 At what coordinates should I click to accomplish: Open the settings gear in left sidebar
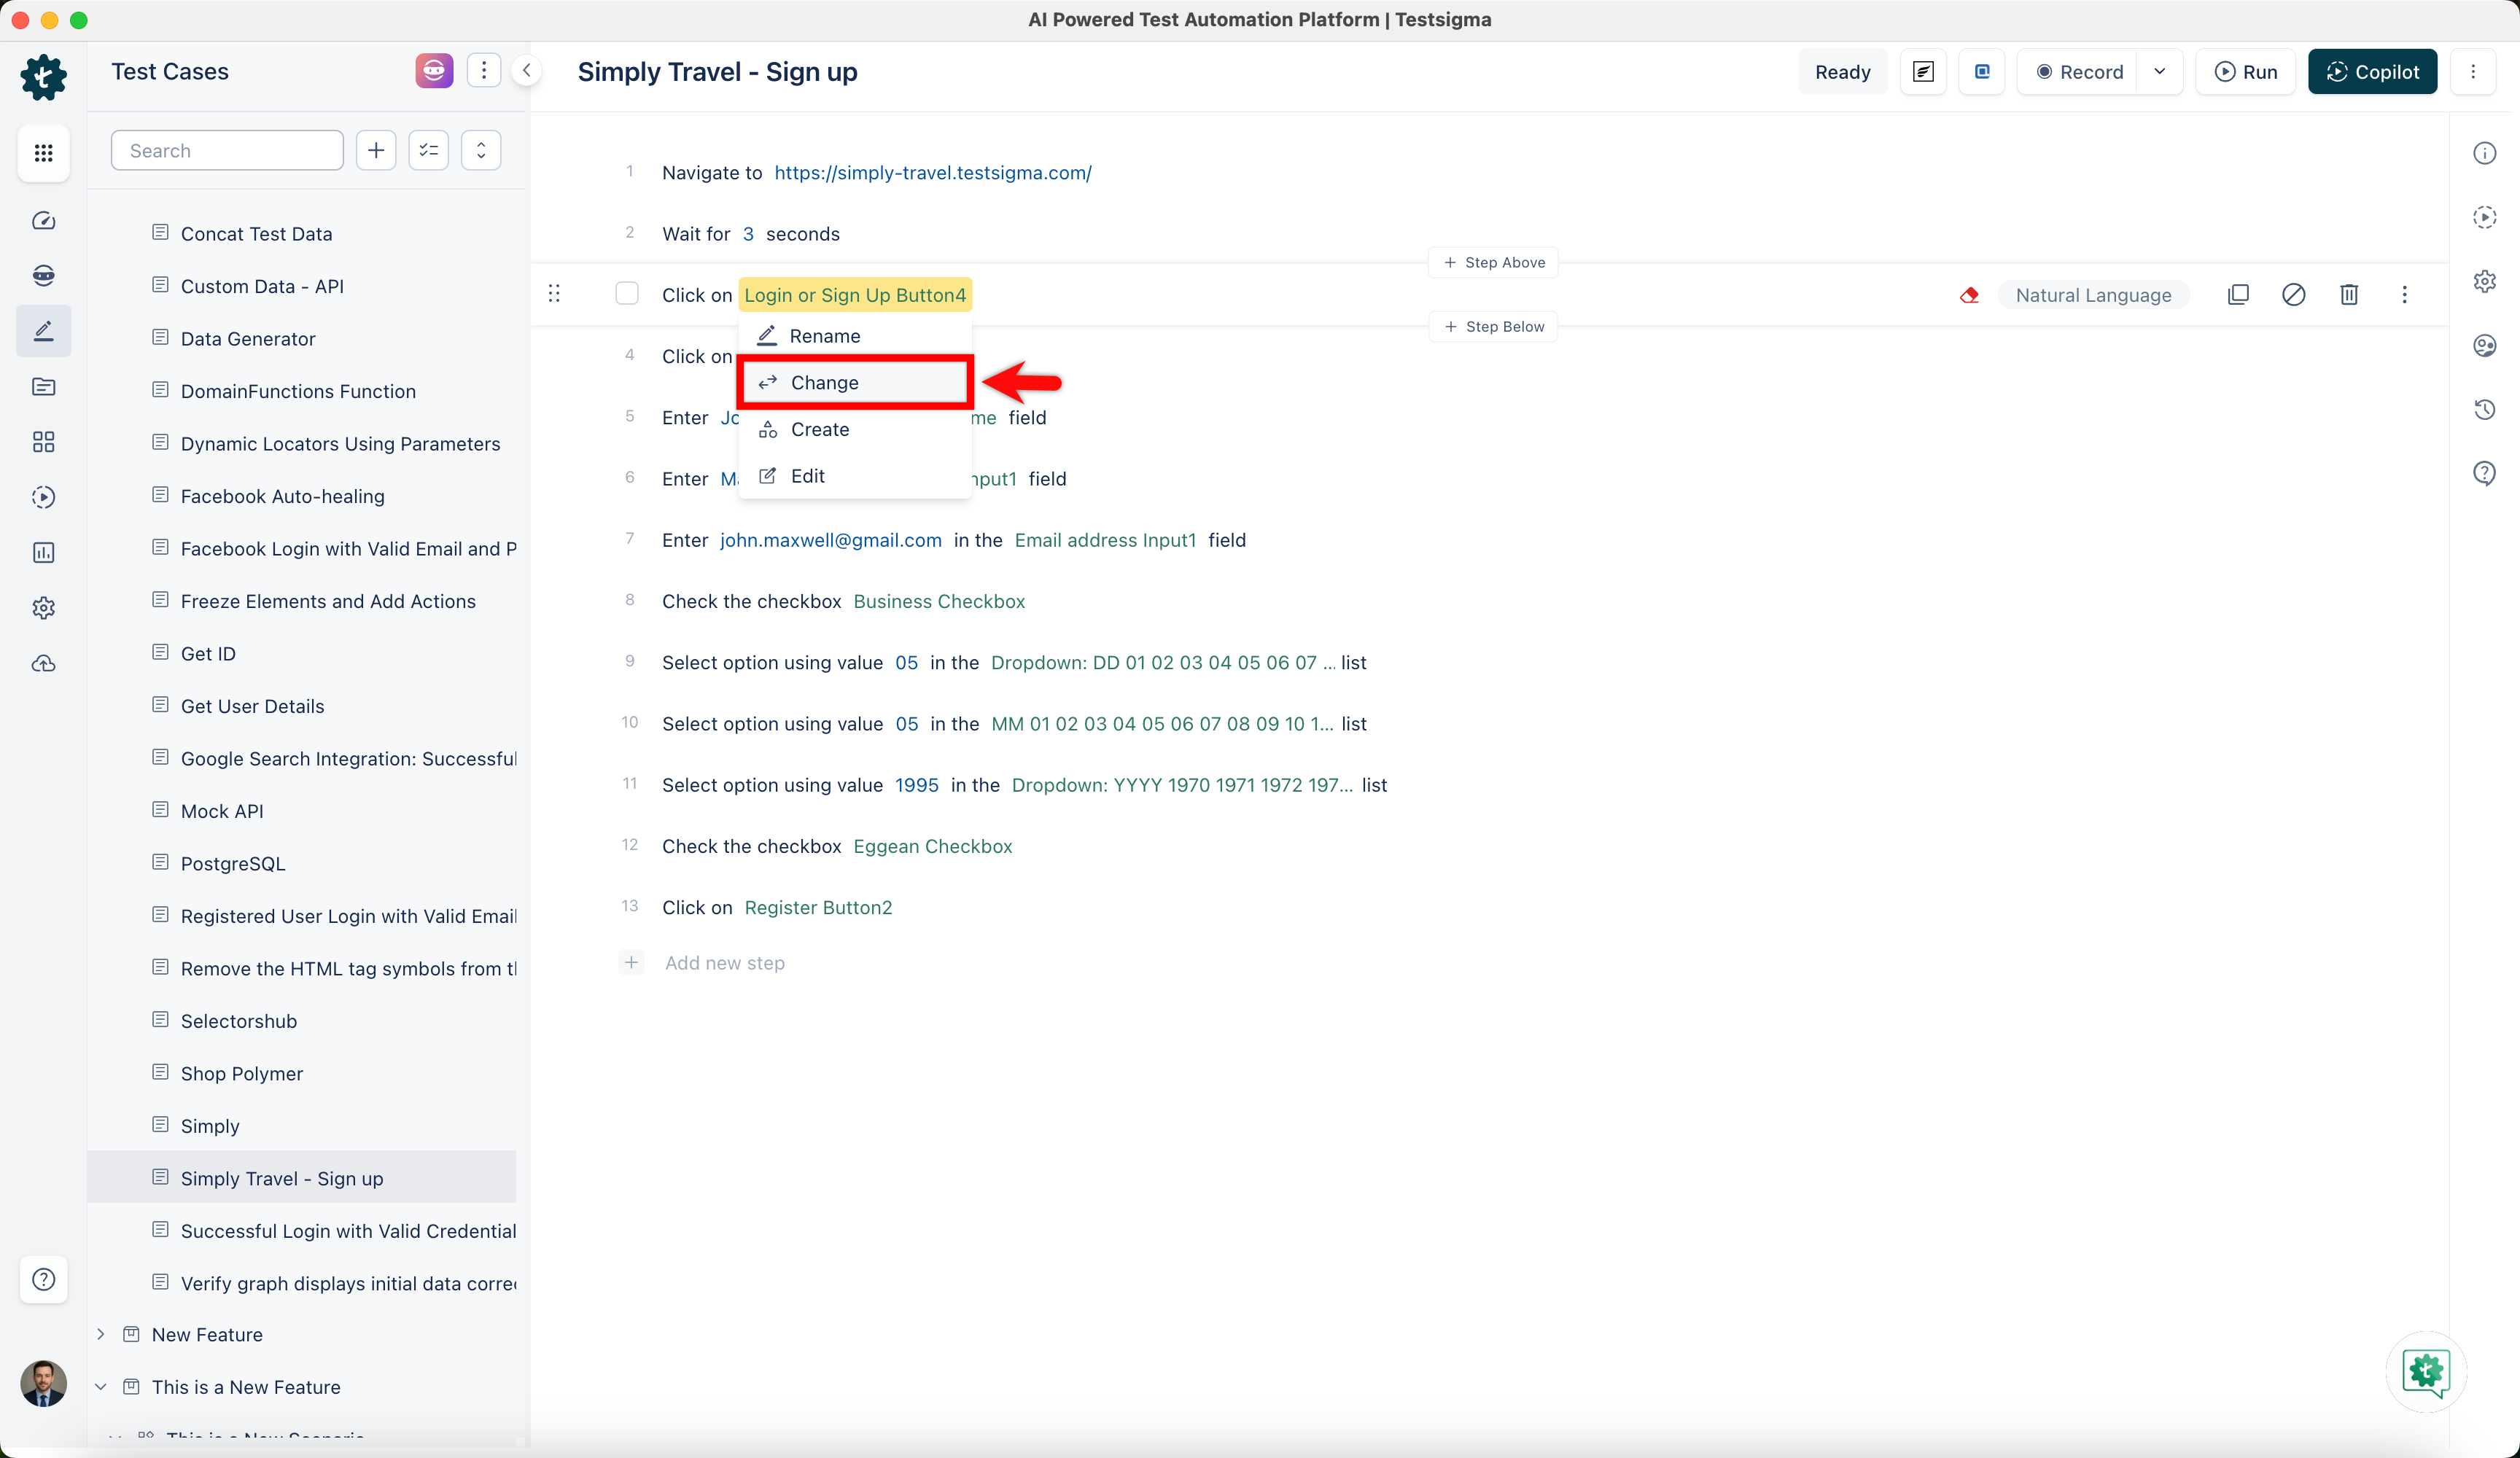pyautogui.click(x=43, y=607)
